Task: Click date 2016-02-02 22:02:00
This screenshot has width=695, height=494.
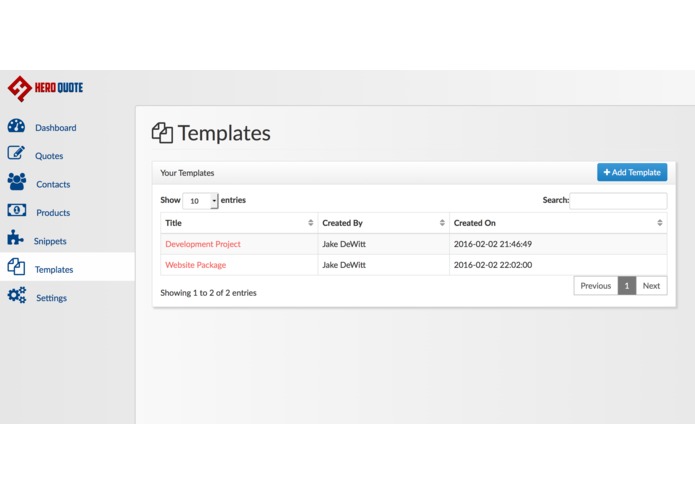Action: tap(493, 265)
